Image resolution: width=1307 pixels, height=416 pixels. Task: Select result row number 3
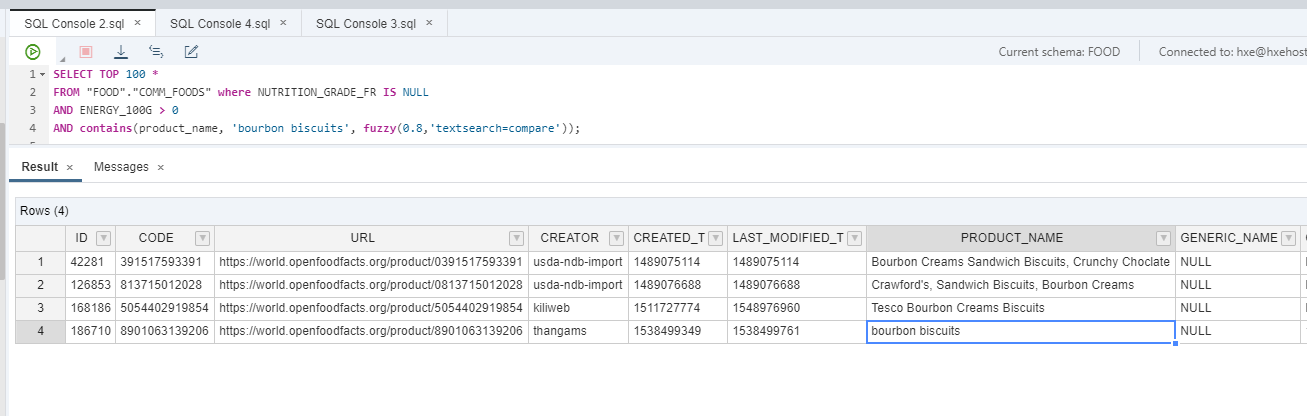point(40,308)
